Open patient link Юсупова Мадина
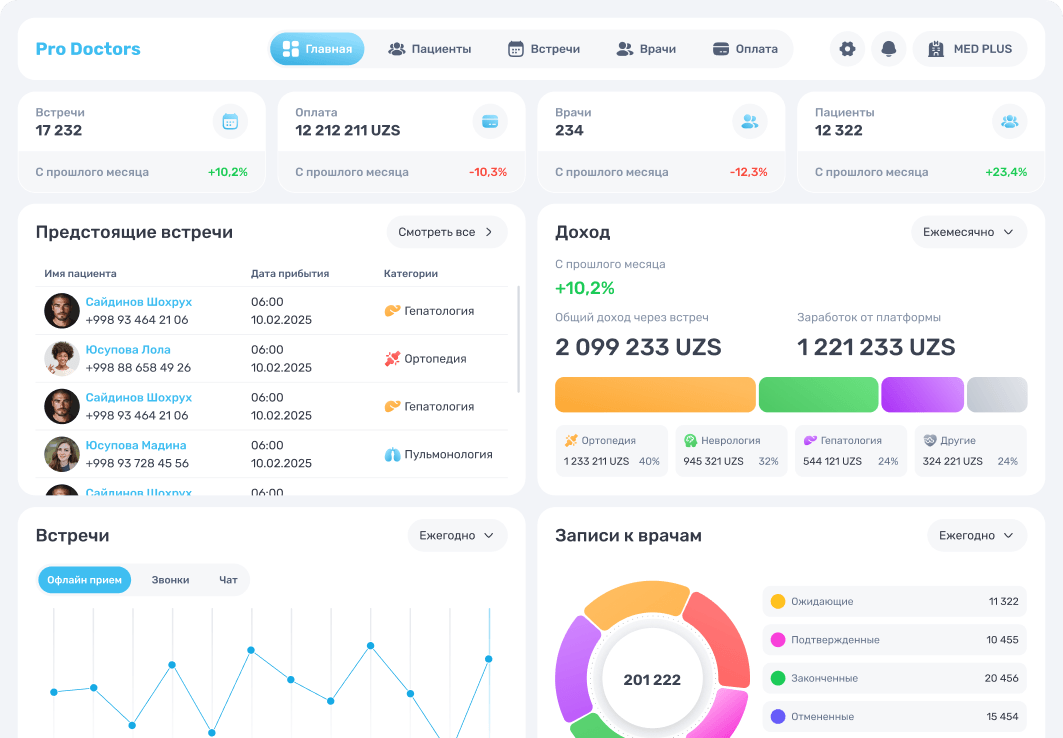The height and width of the screenshot is (738, 1063). [136, 445]
